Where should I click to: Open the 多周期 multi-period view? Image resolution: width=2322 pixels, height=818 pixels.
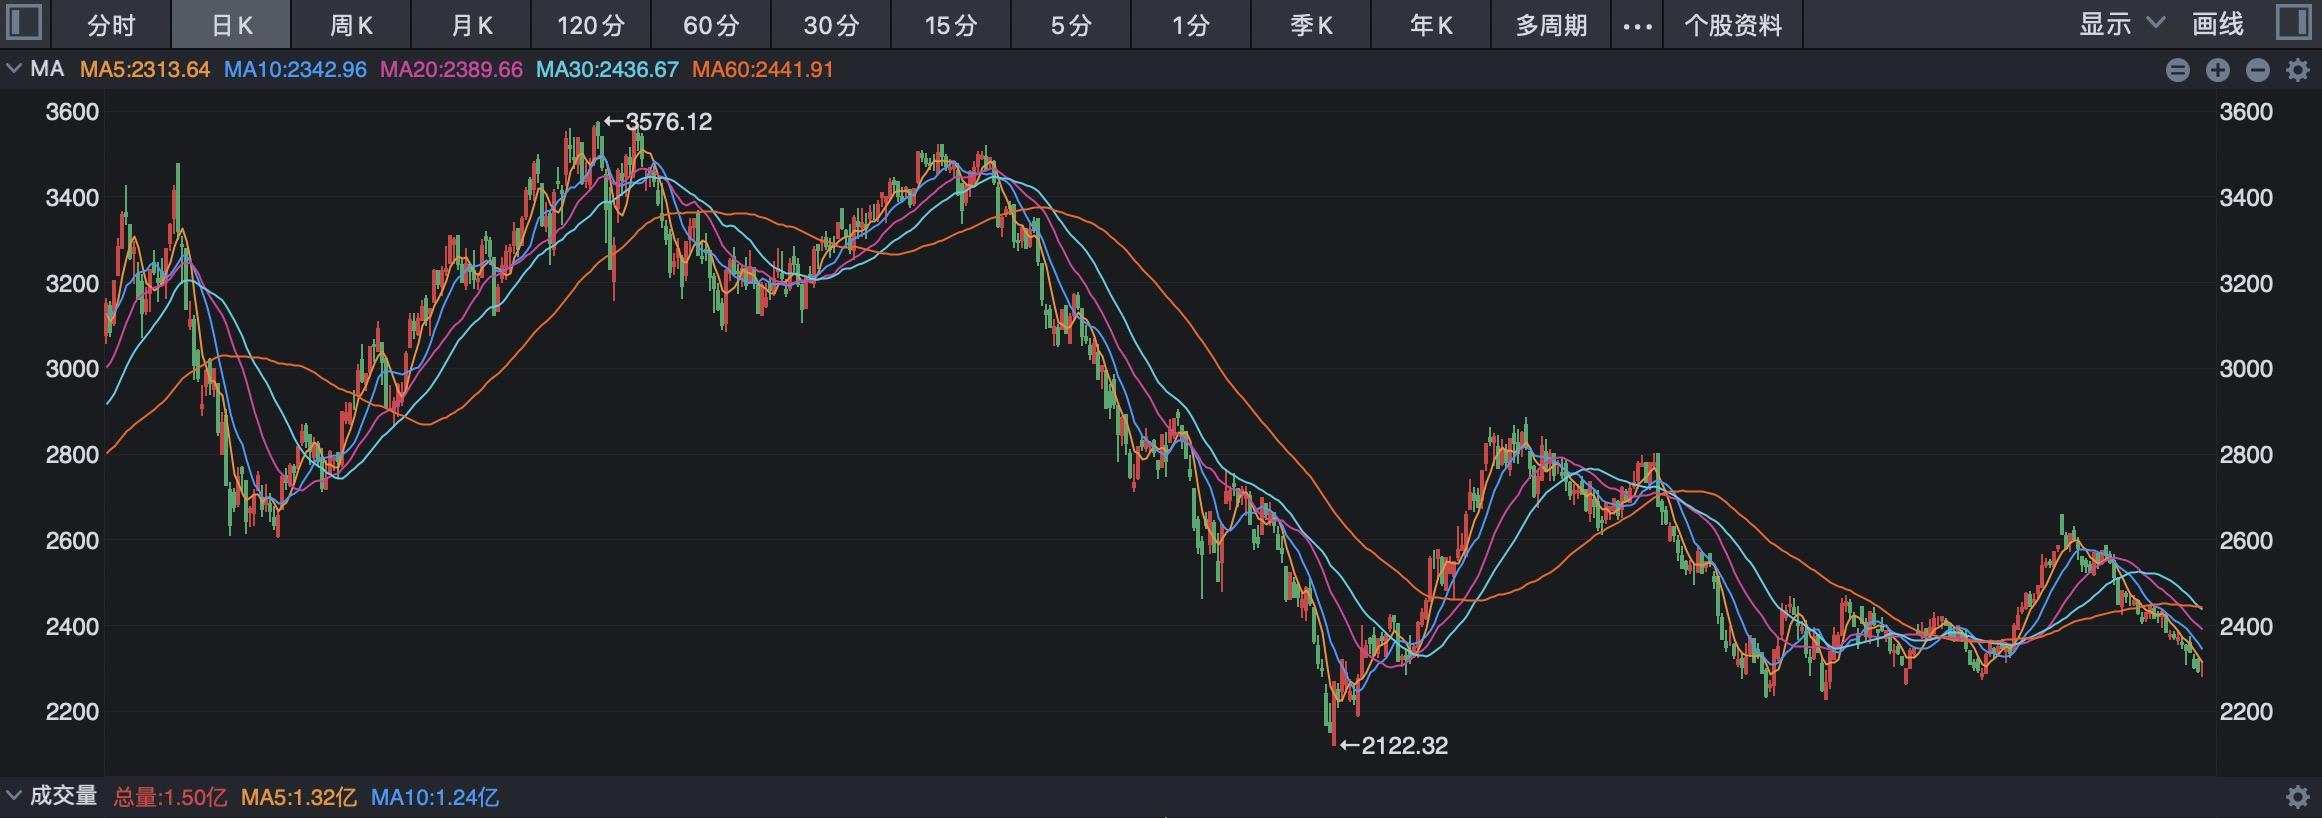1551,25
